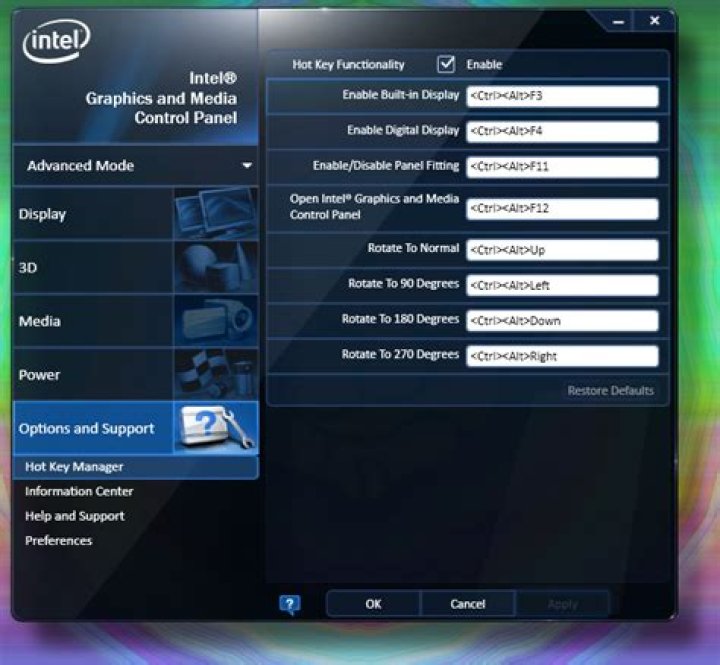Select the 3D shapes thumbnail icon
This screenshot has width=720, height=665.
click(x=215, y=267)
